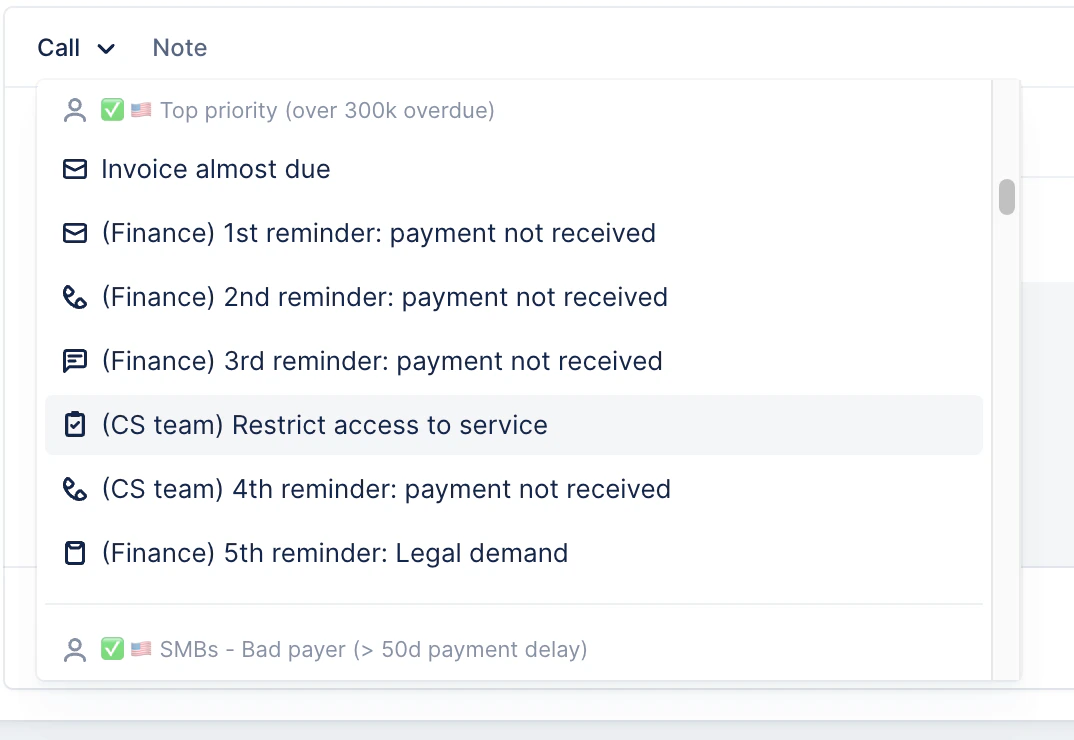Click the clipboard check icon for Restrict access

pos(75,425)
